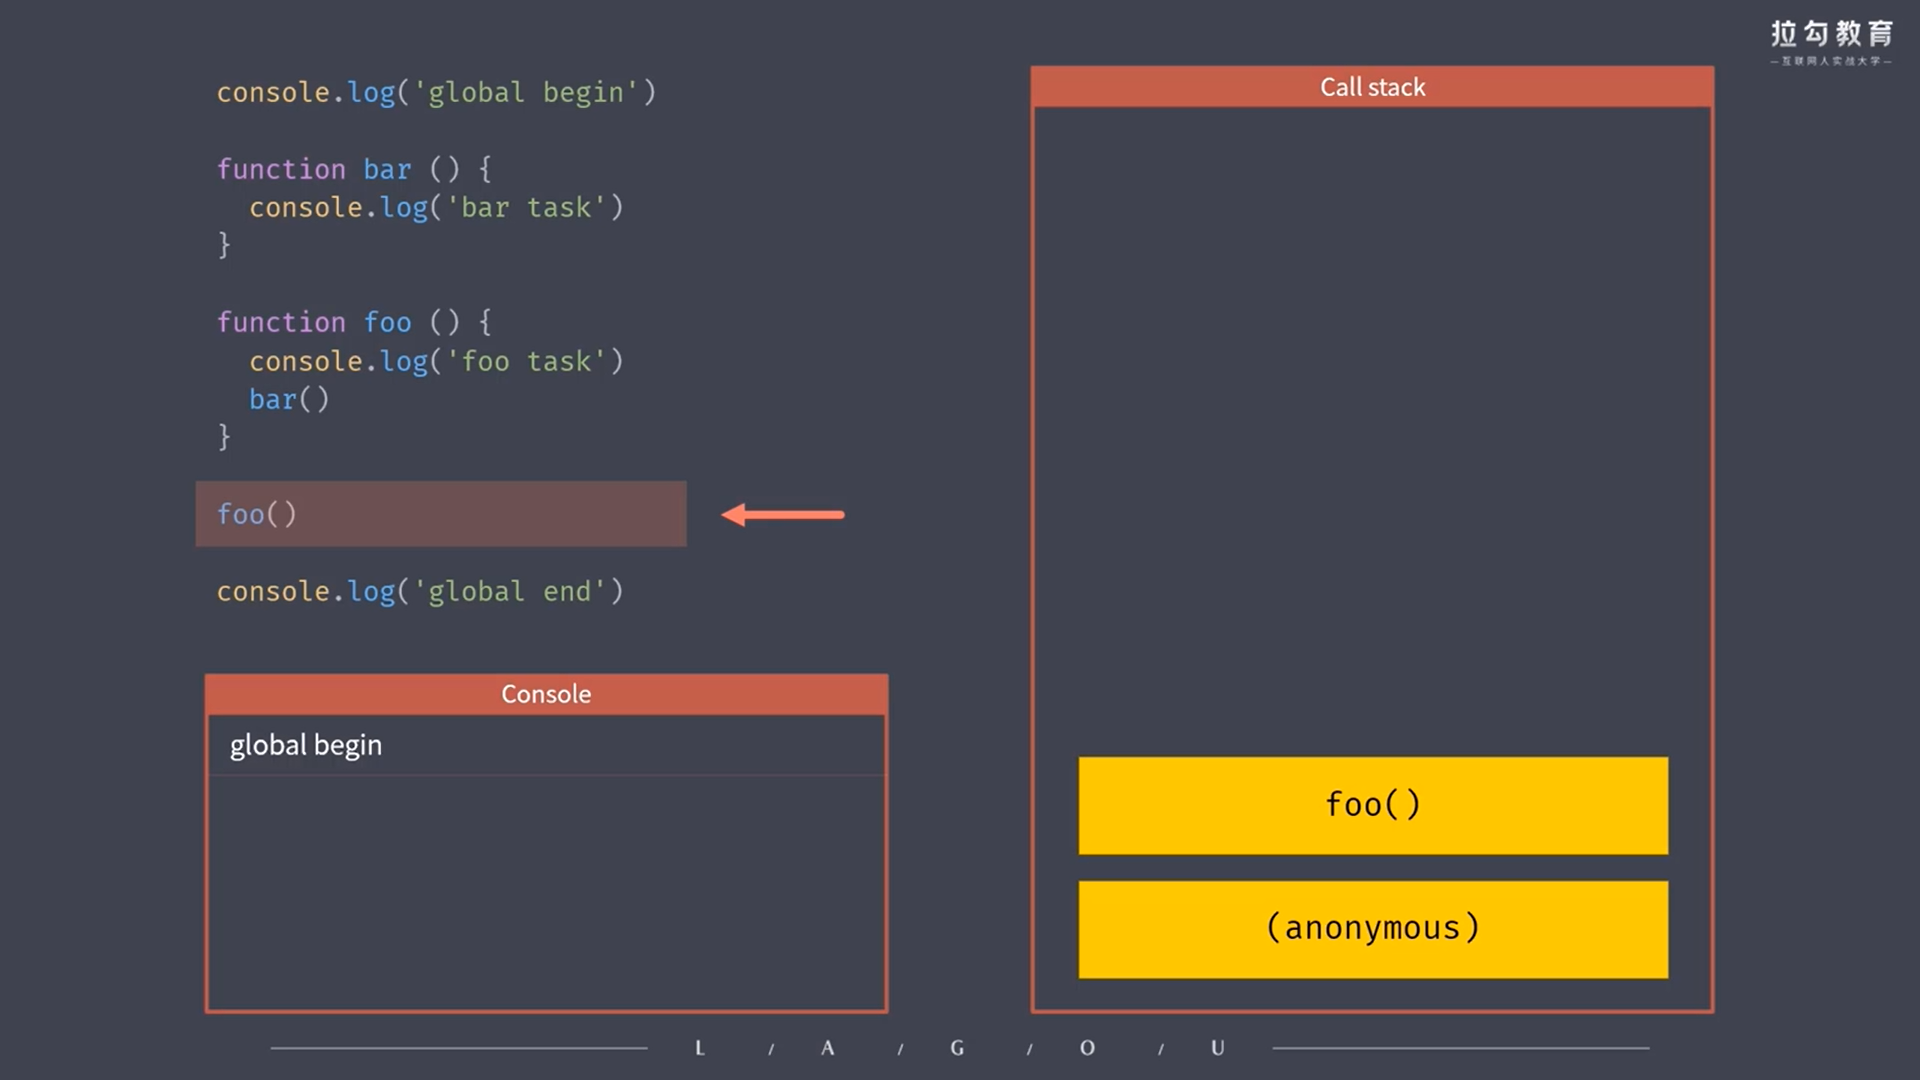
Task: Click the Console panel header
Action: (546, 694)
